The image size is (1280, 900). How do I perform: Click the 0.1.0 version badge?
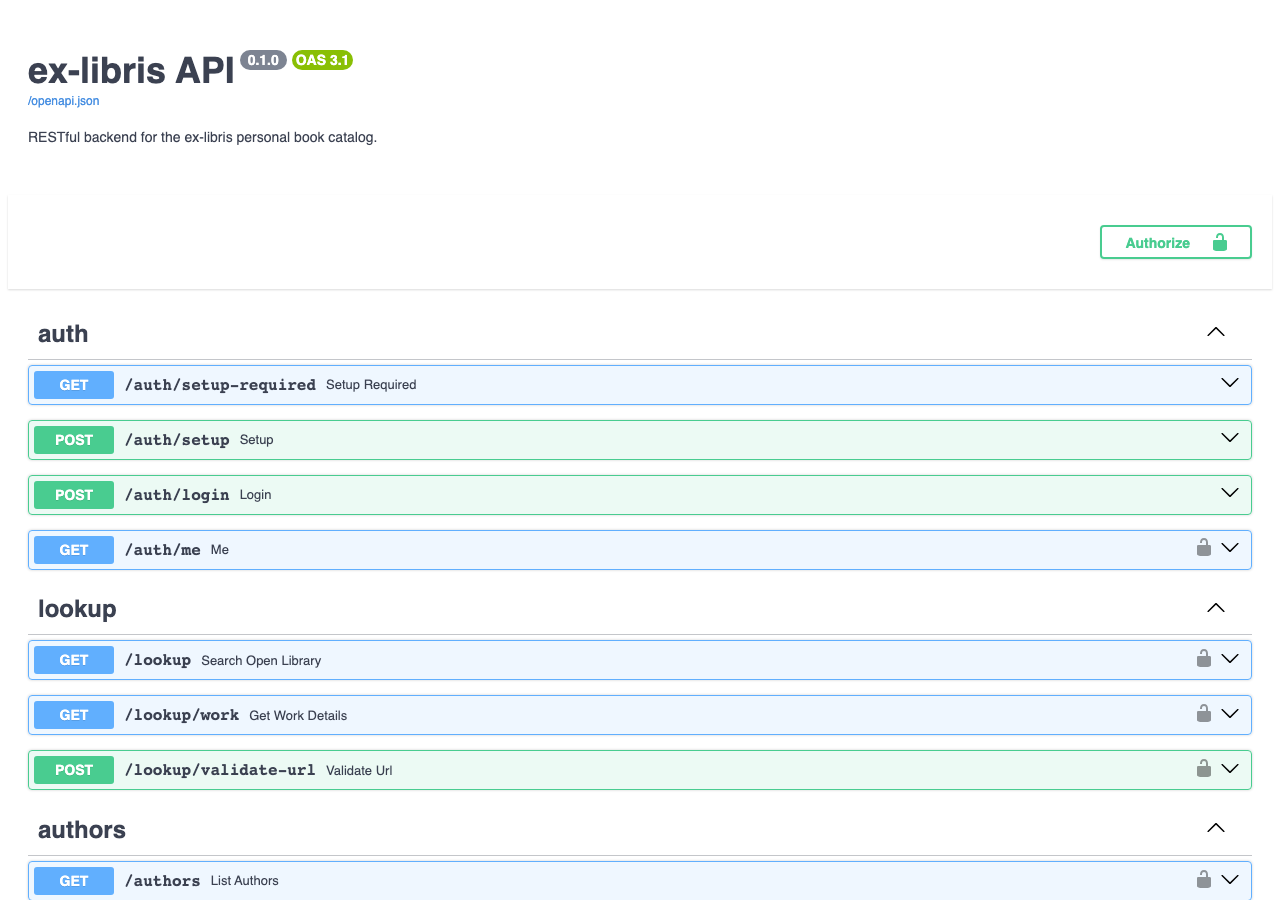263,59
